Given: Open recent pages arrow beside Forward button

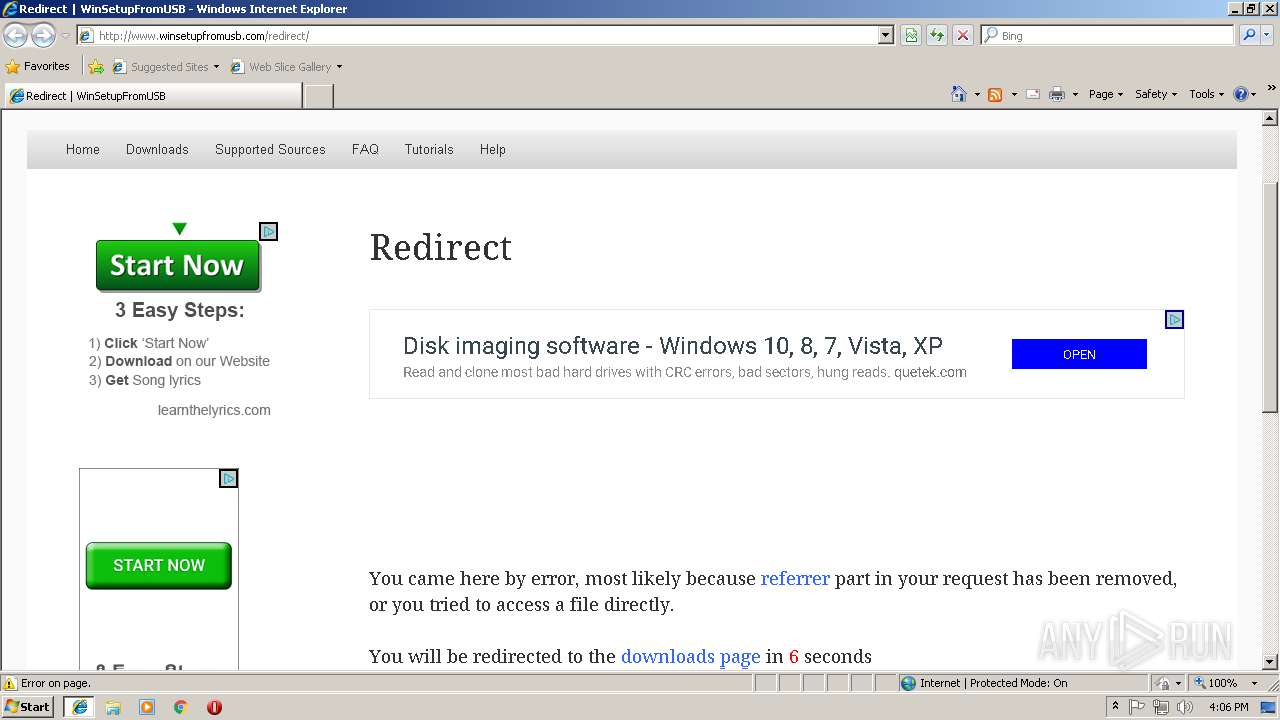Looking at the screenshot, I should tap(65, 35).
